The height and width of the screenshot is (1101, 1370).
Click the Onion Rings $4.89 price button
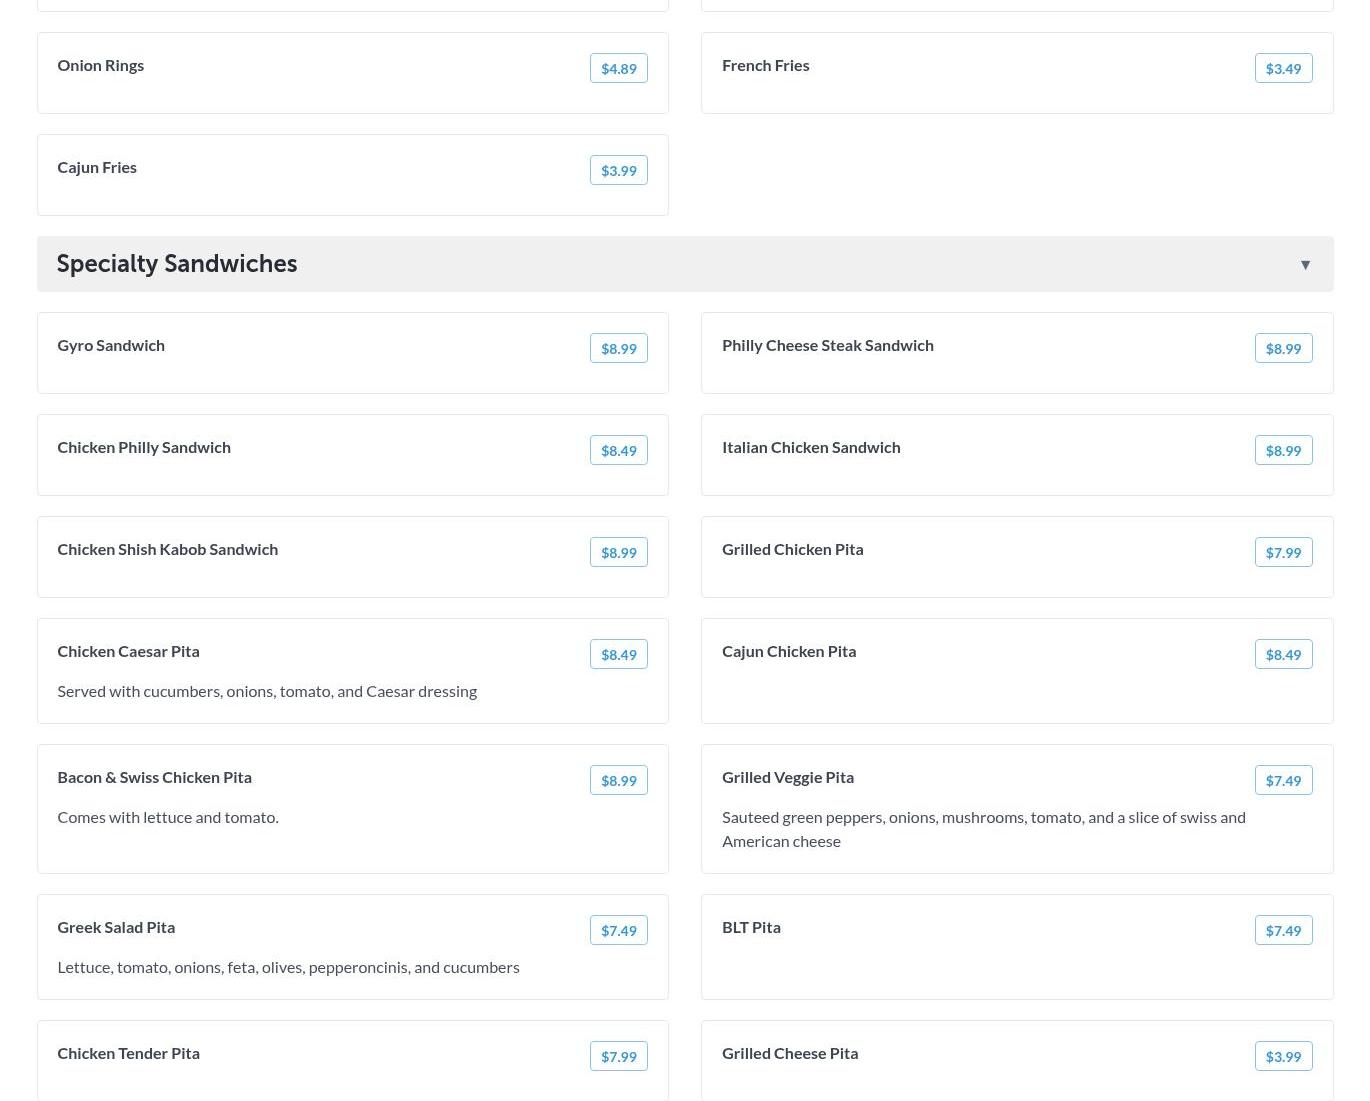(x=618, y=69)
